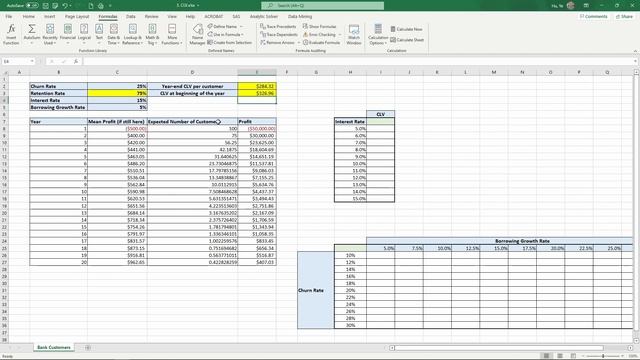The image size is (640, 360).
Task: Switch to the Insert tab
Action: [x=49, y=16]
